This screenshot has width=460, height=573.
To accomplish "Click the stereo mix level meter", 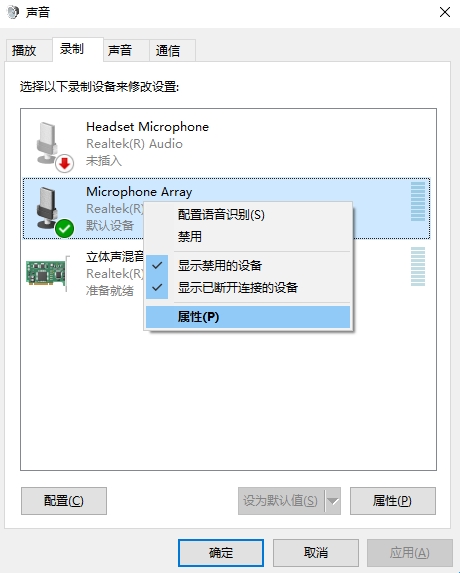I will click(418, 266).
